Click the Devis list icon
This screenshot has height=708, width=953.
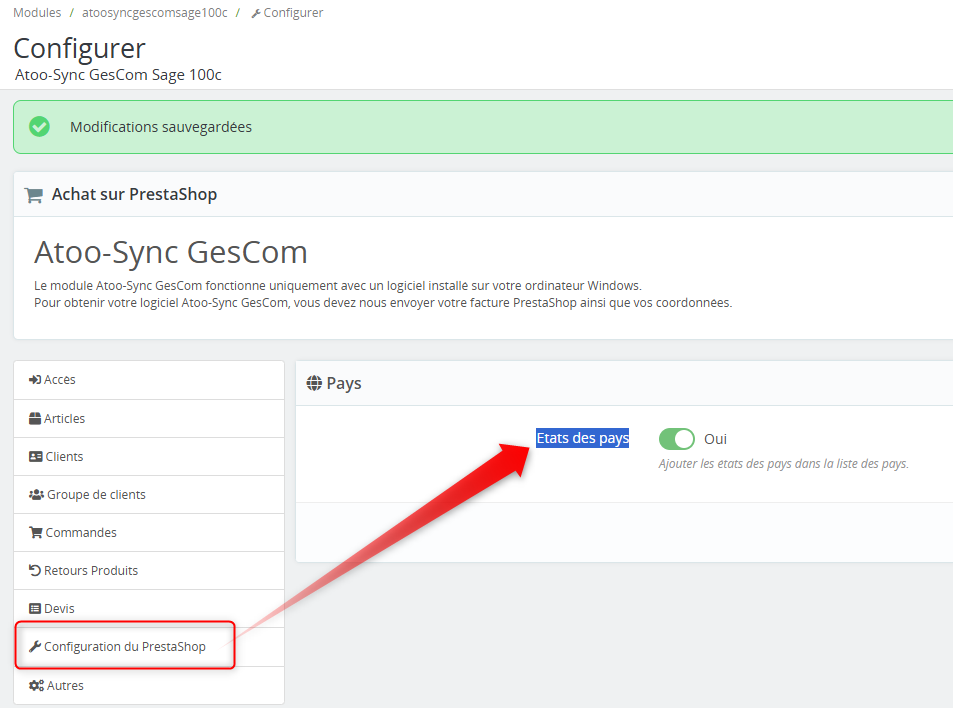tap(35, 608)
